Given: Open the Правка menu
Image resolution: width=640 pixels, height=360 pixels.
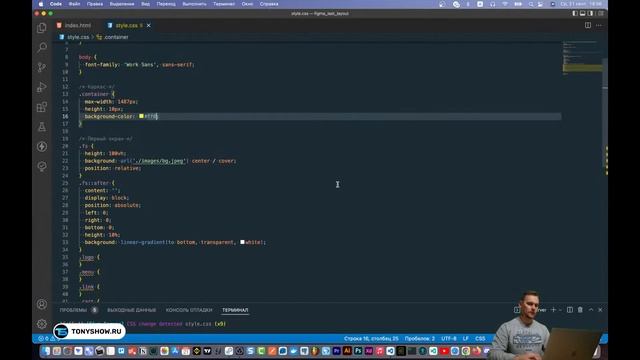Looking at the screenshot, I should coord(95,4).
